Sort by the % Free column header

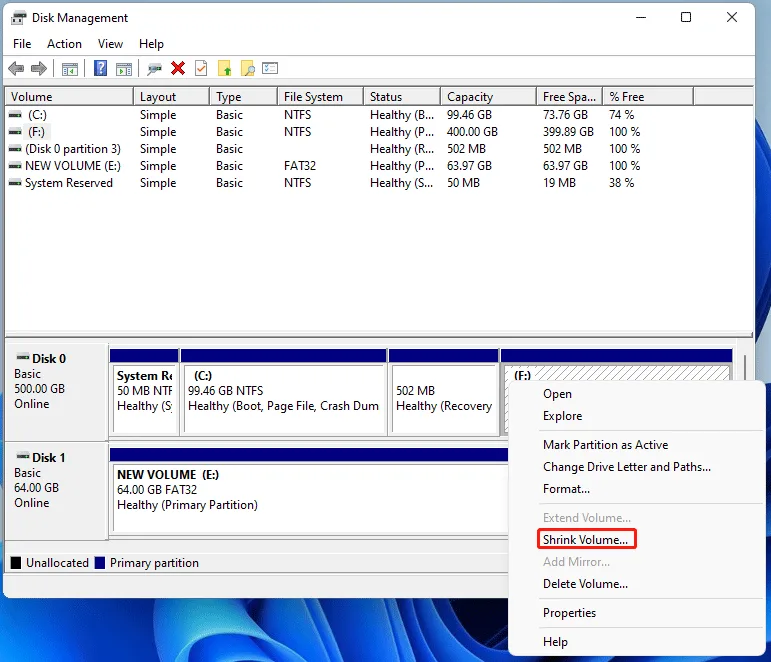tap(649, 97)
